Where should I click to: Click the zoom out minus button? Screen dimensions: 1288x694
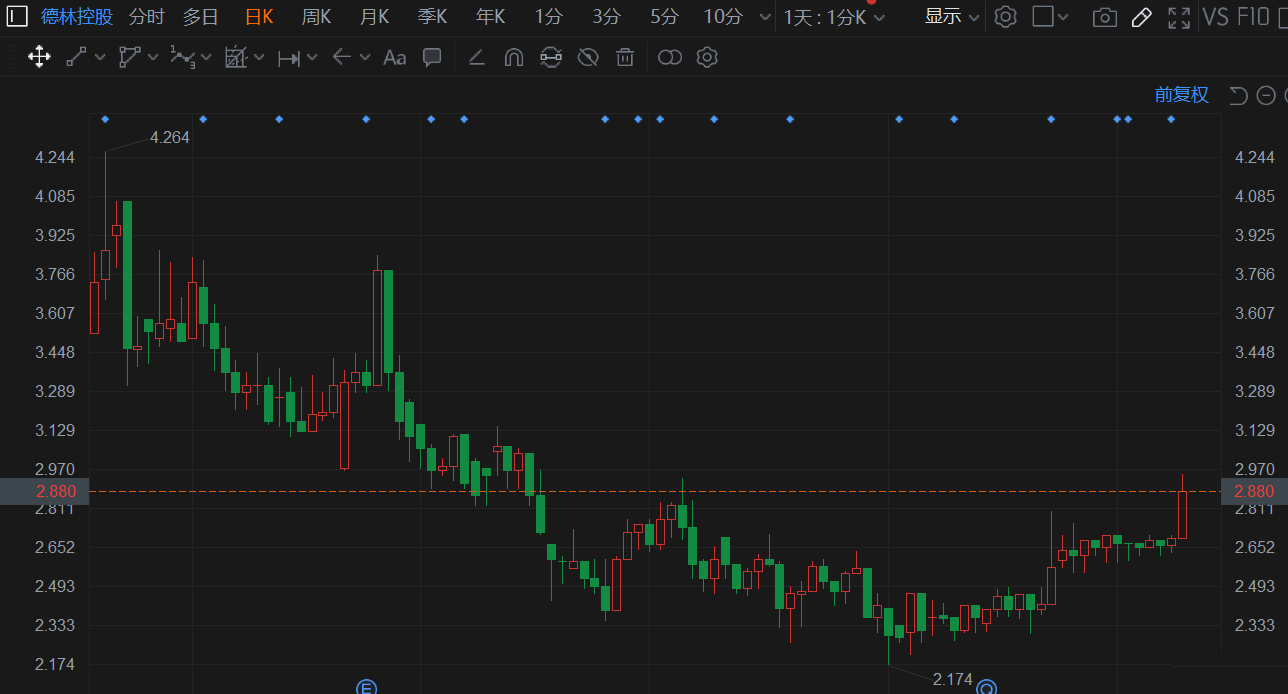(x=1266, y=95)
